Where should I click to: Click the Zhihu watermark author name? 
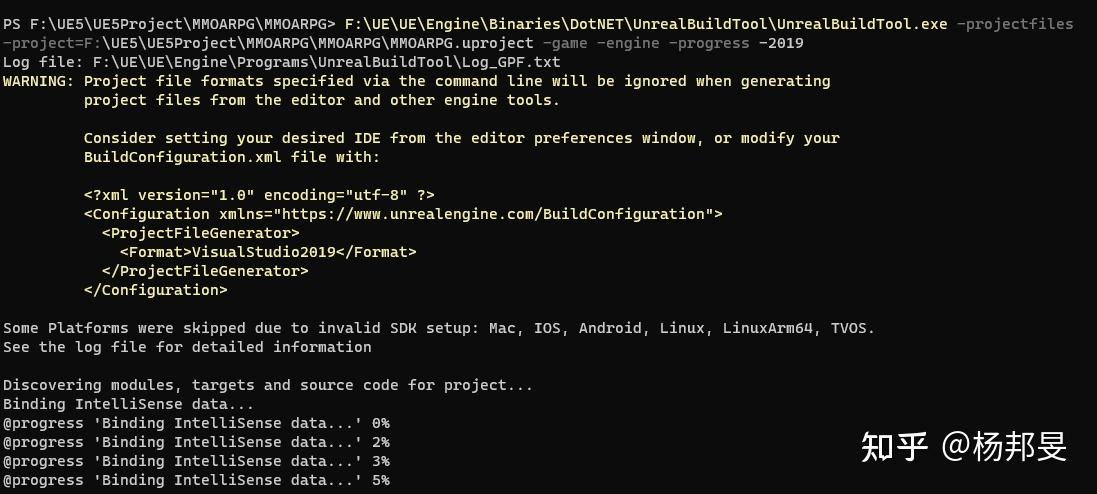1005,447
